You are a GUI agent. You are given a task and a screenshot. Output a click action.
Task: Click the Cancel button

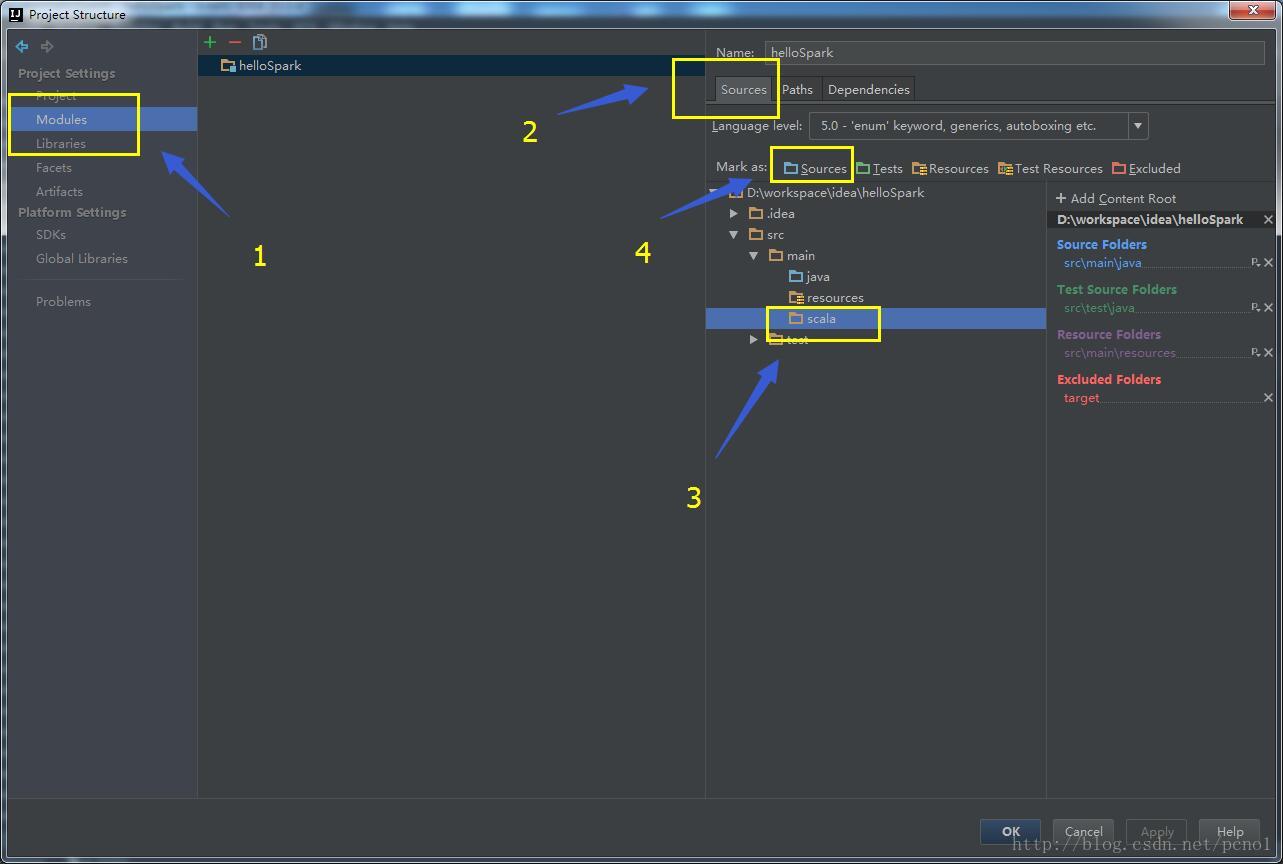click(x=1084, y=831)
